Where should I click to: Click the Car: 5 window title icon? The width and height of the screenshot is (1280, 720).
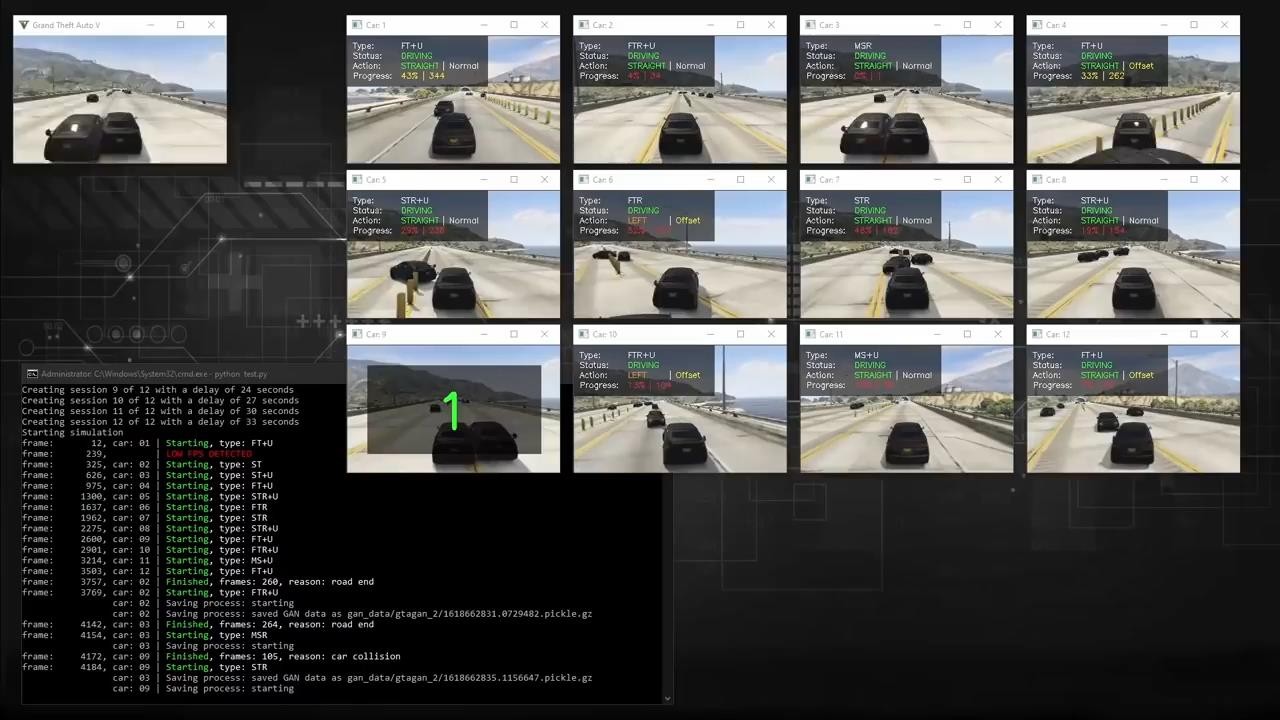357,180
